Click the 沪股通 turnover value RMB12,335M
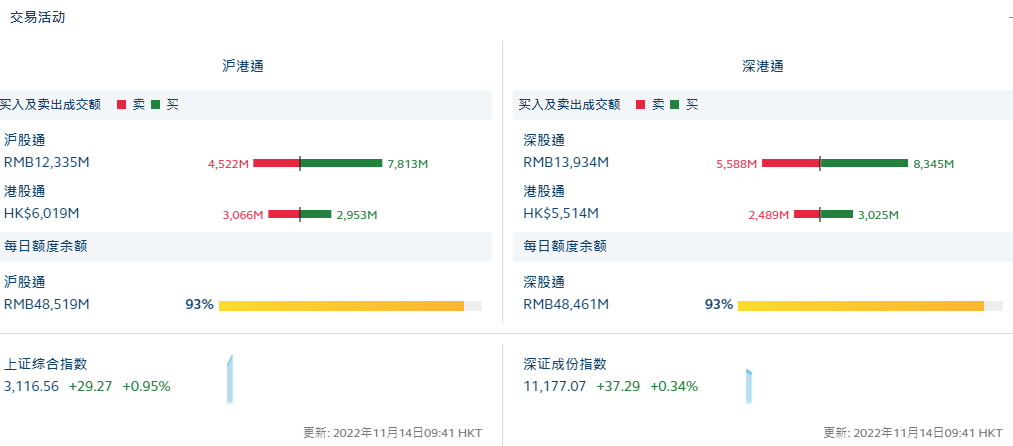 [x=47, y=162]
